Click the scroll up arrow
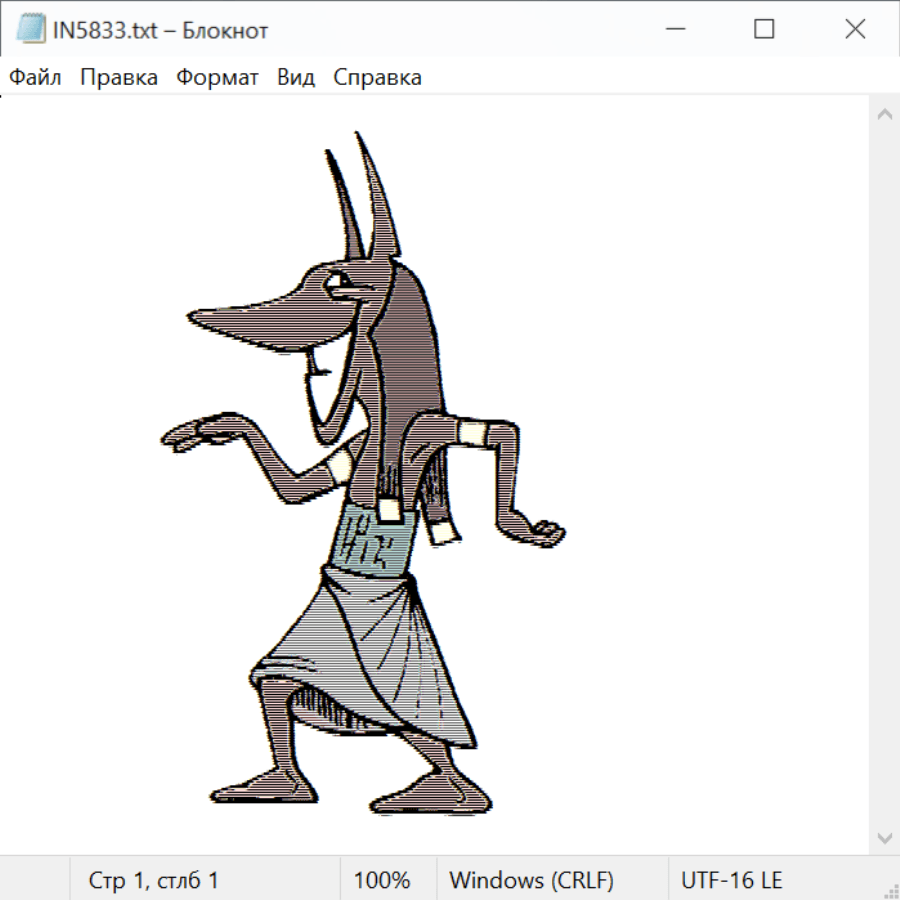The height and width of the screenshot is (900, 900). click(884, 115)
